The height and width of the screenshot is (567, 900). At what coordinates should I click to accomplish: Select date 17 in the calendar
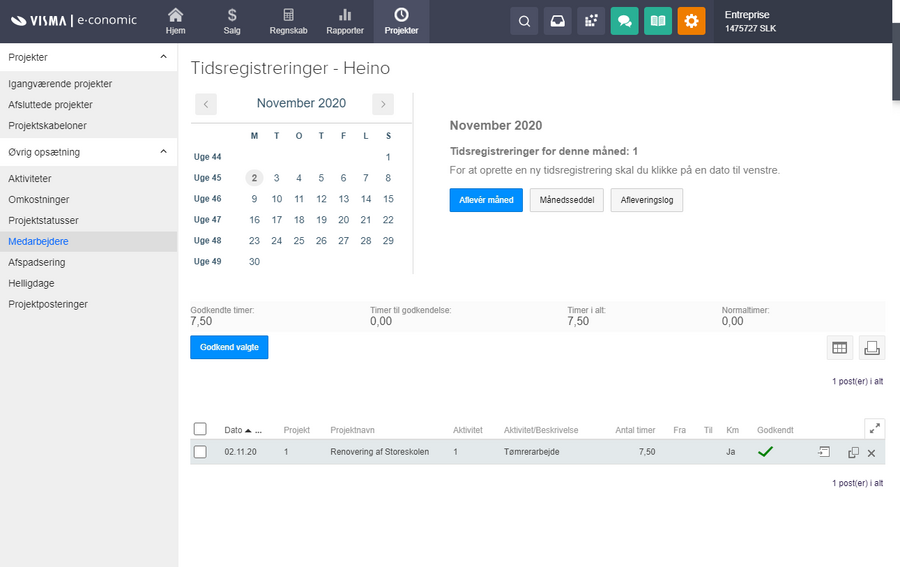(277, 220)
